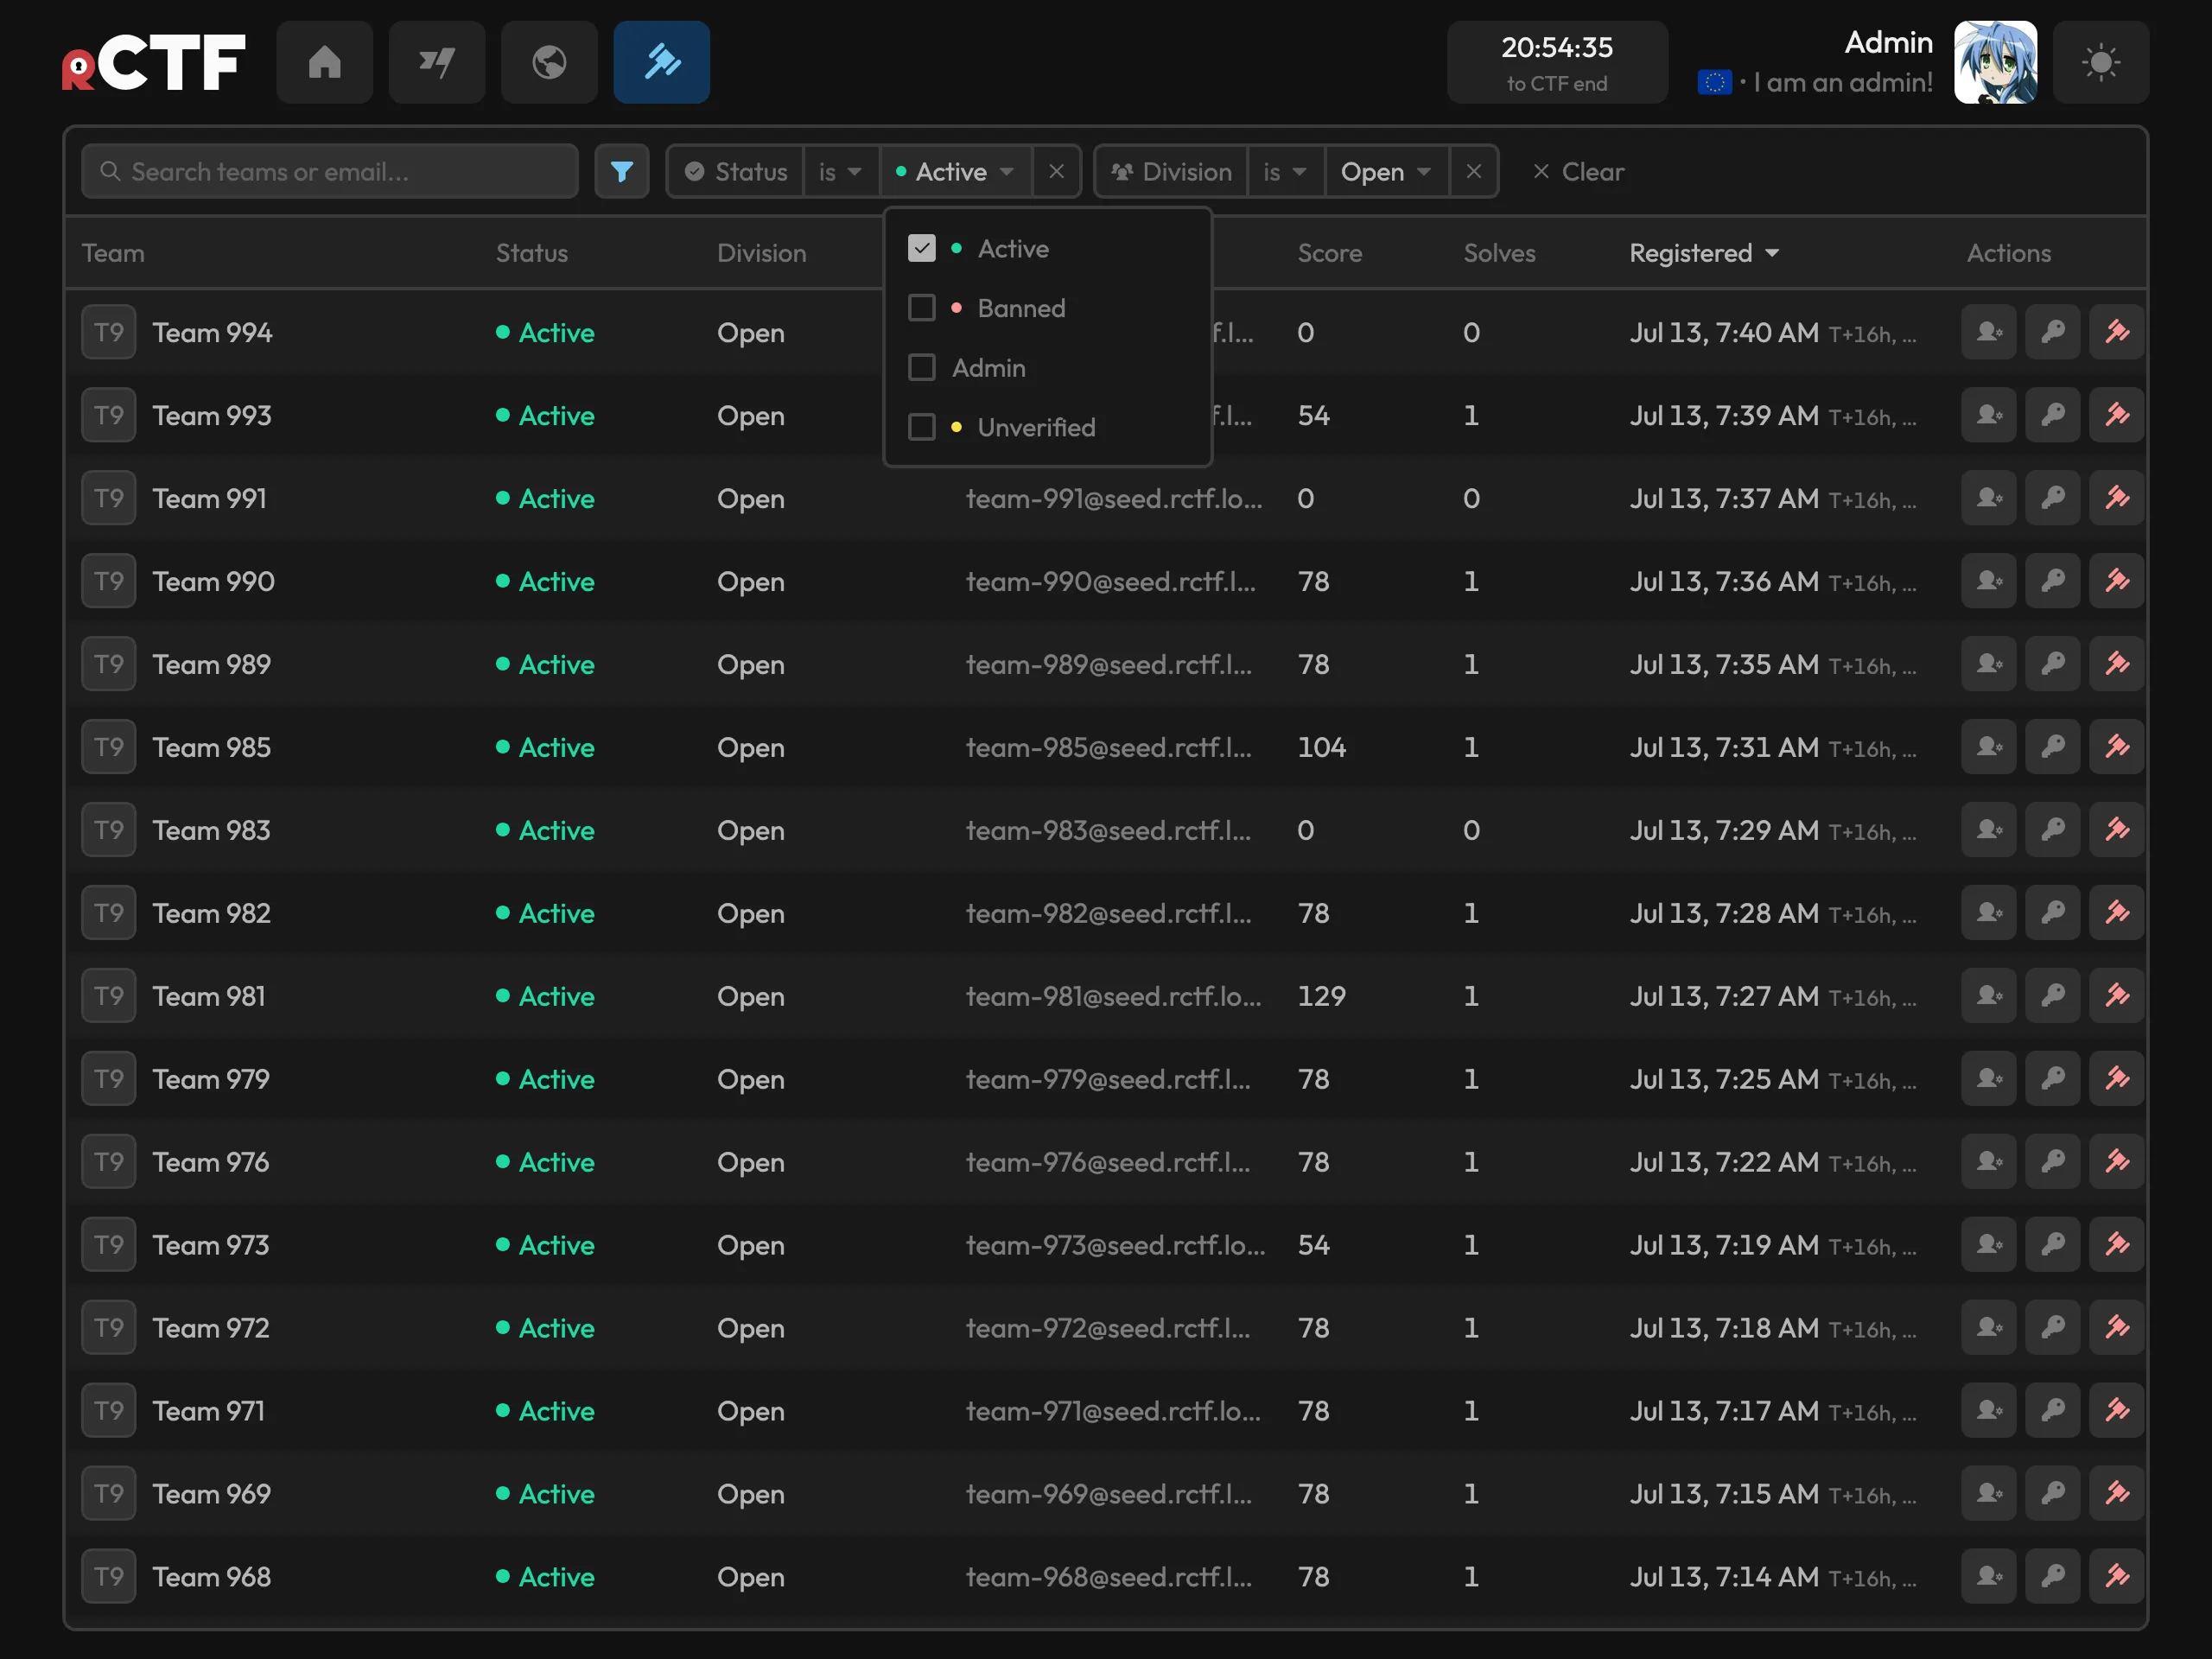This screenshot has height=1659, width=2212.
Task: Check the Unverified status checkbox
Action: click(x=922, y=427)
